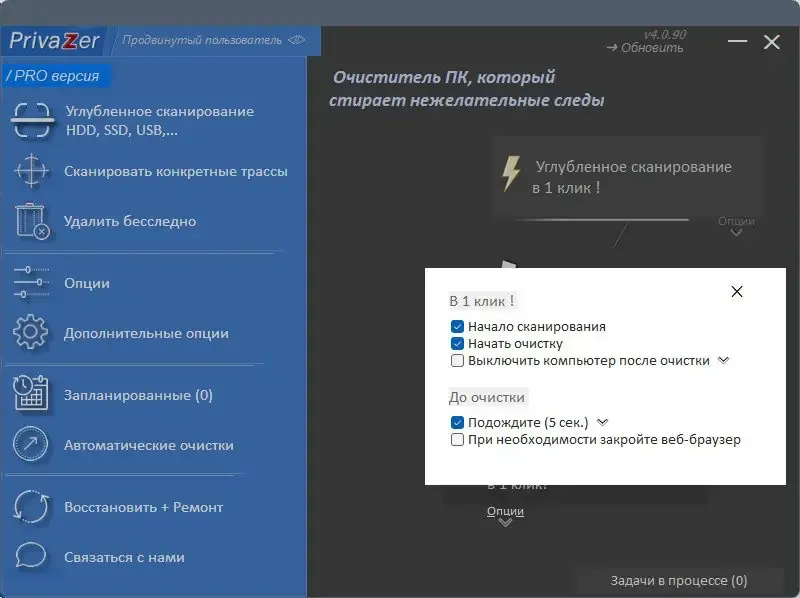Click the PrivaZer logo
The height and width of the screenshot is (598, 800).
pyautogui.click(x=54, y=40)
